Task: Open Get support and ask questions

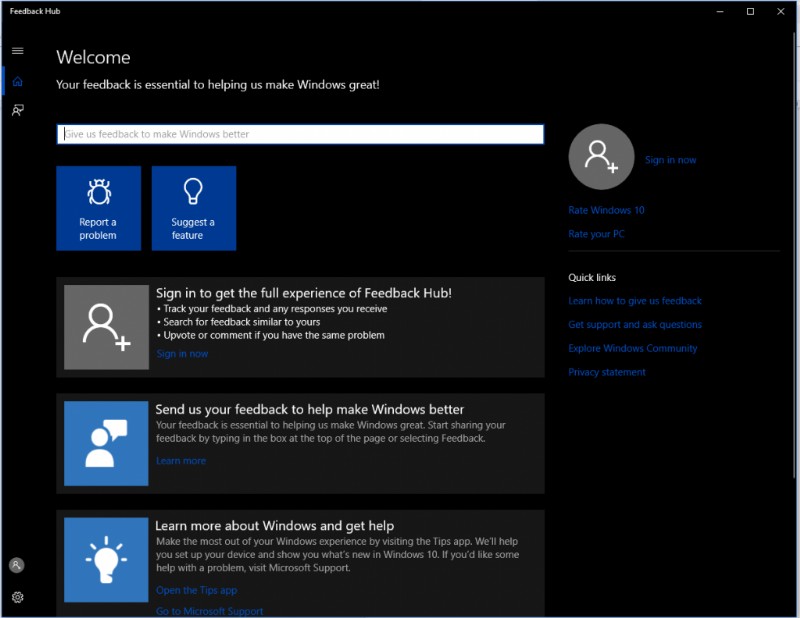Action: coord(635,324)
